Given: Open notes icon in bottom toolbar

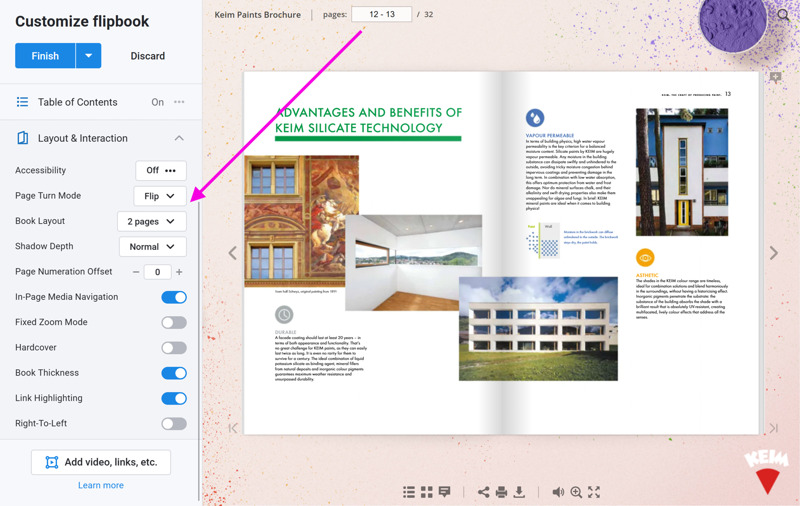Looking at the screenshot, I should [x=444, y=492].
